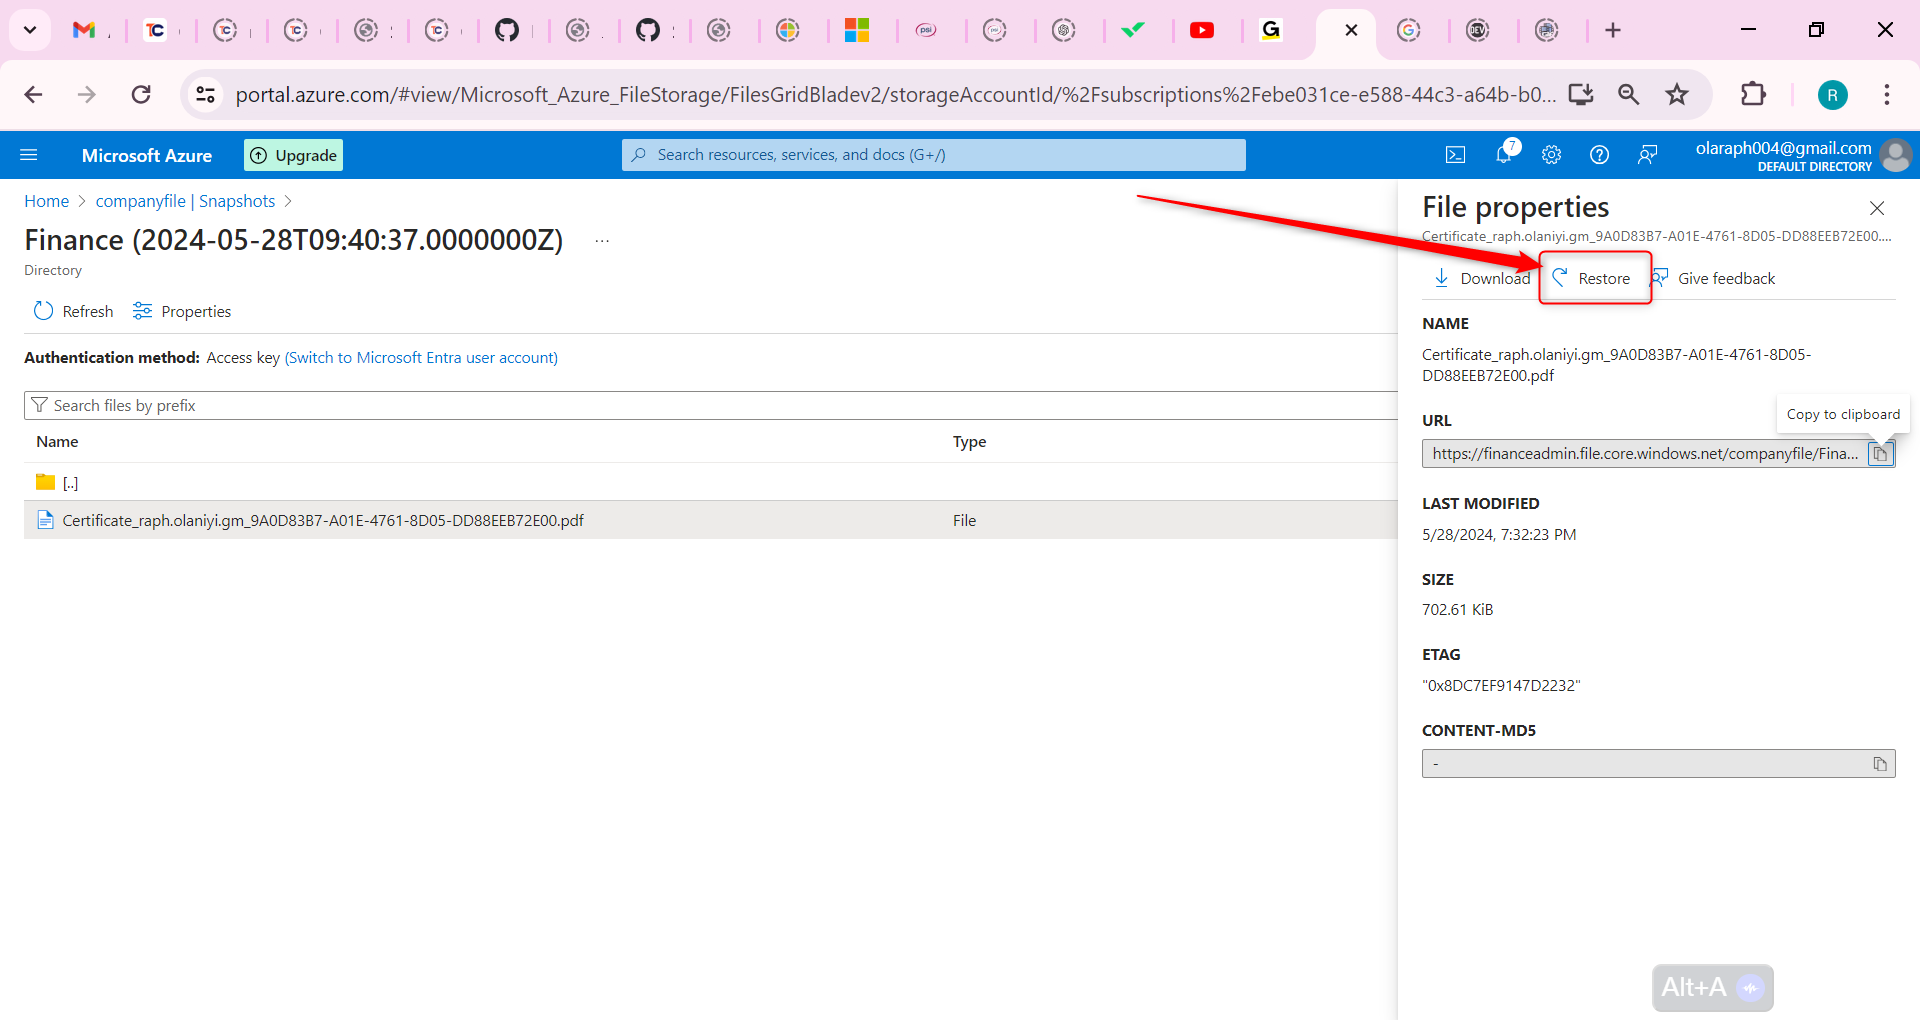Reload the Azure portal page
Image resolution: width=1920 pixels, height=1020 pixels.
click(x=141, y=94)
